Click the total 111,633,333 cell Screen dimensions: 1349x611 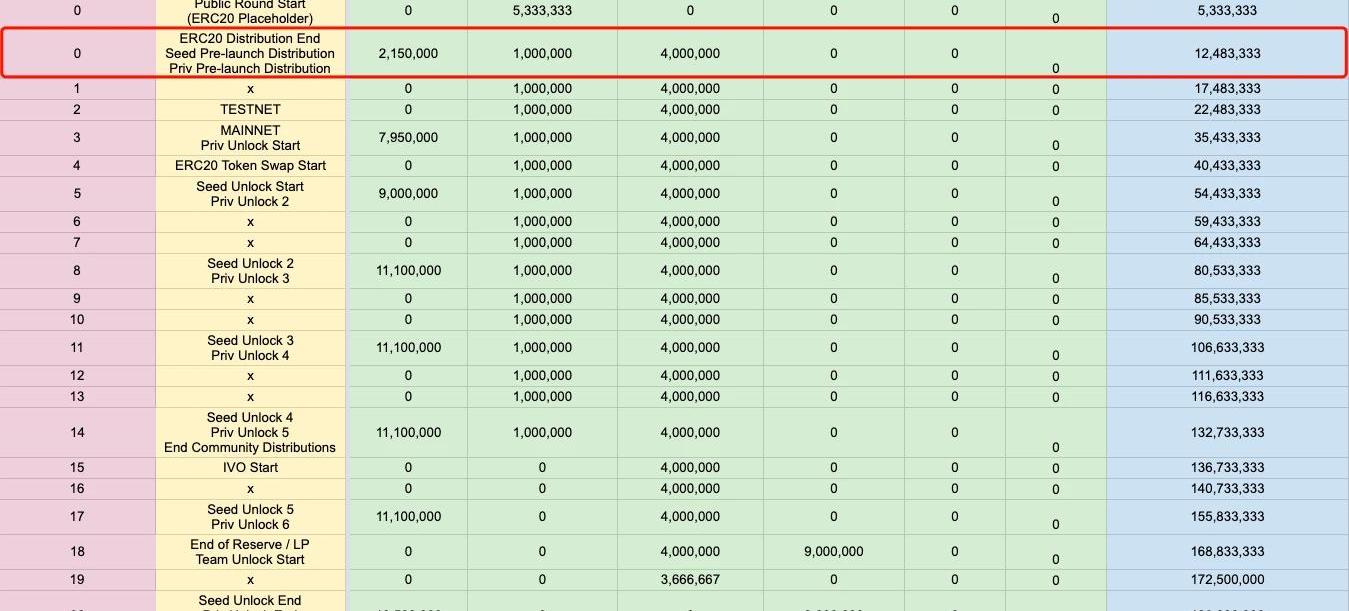tap(1227, 375)
